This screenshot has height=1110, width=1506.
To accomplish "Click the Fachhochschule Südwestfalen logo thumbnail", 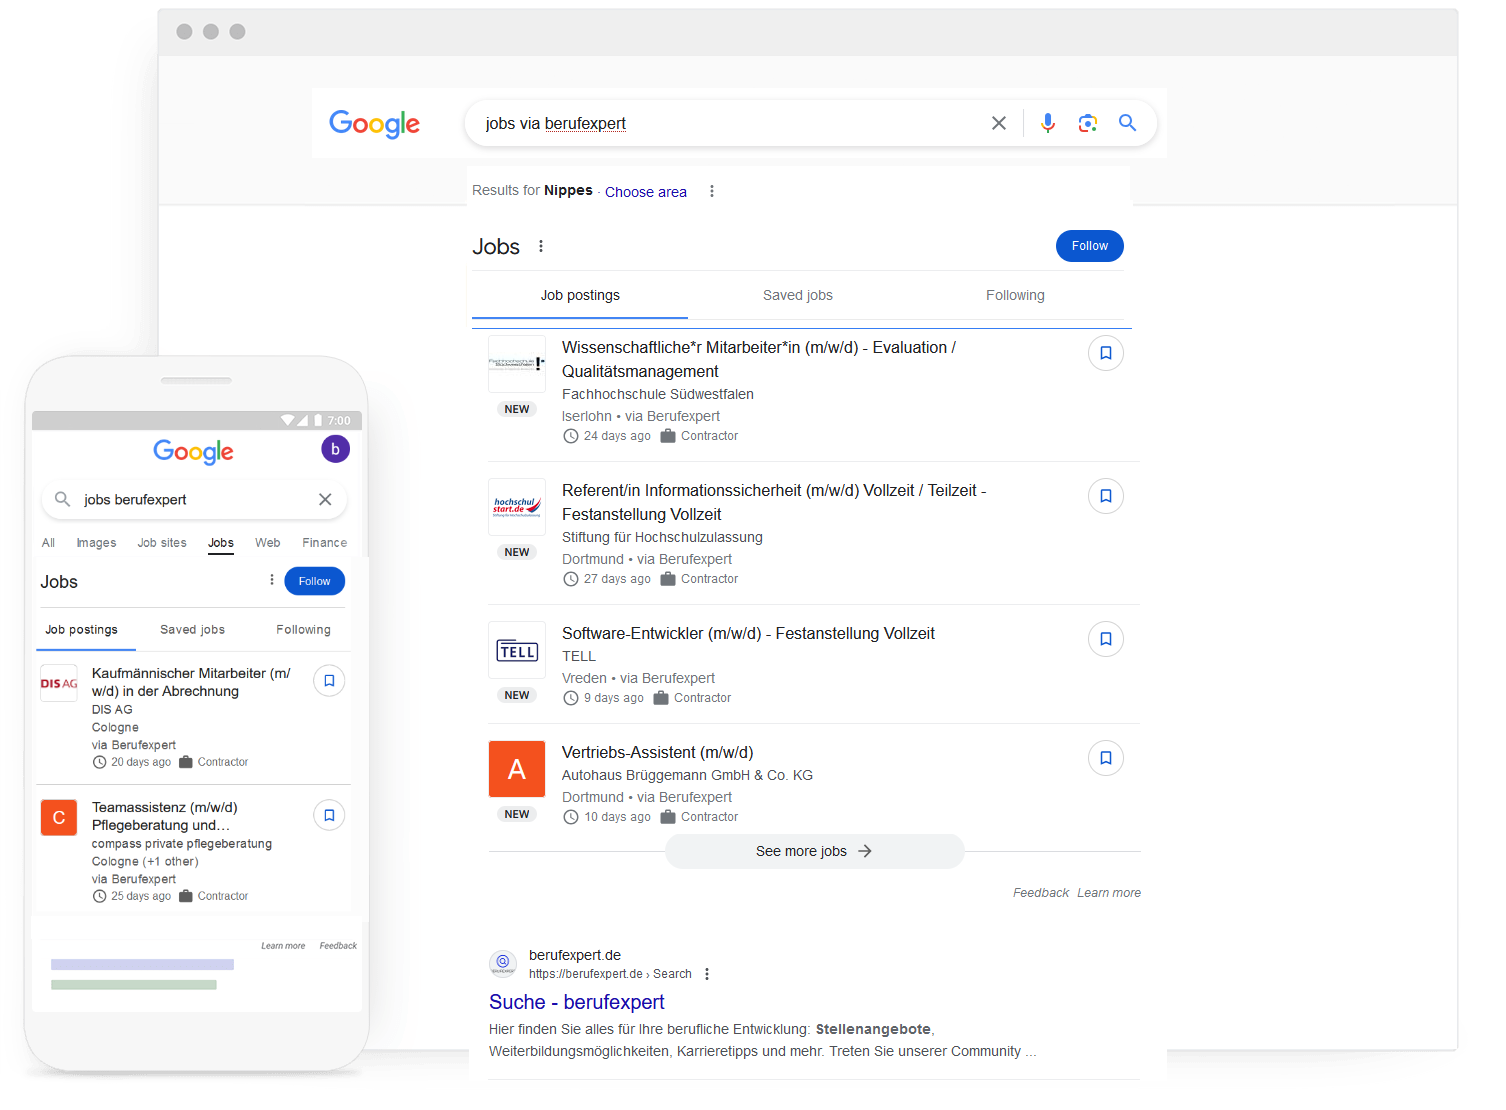I will click(x=517, y=364).
